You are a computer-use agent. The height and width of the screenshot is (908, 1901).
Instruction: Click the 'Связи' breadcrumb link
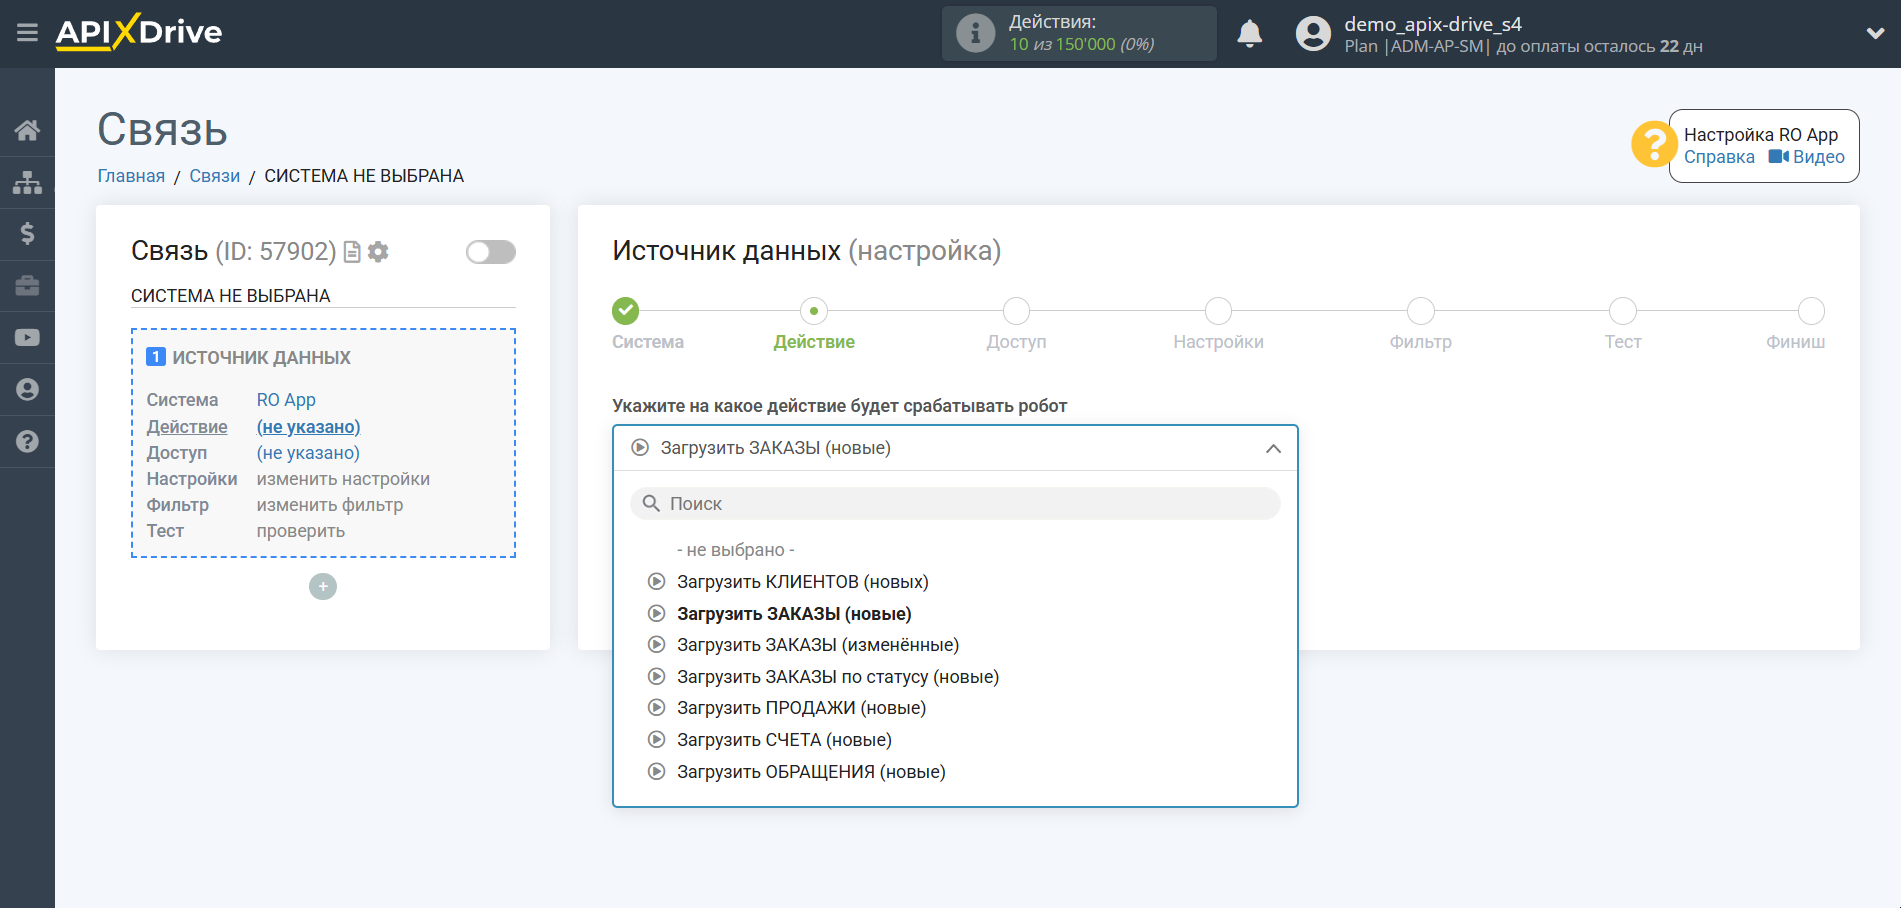click(x=214, y=176)
